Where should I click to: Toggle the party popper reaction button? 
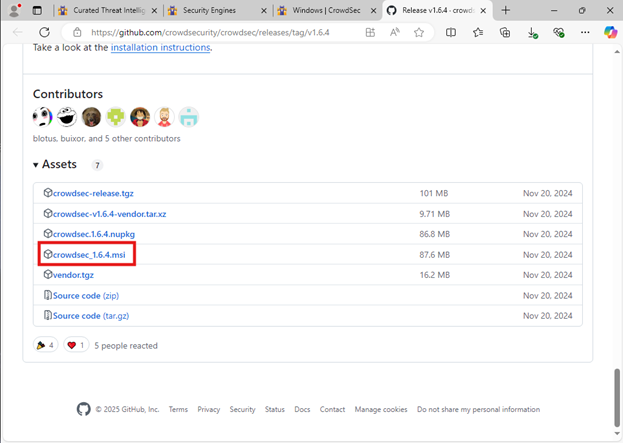click(x=45, y=345)
